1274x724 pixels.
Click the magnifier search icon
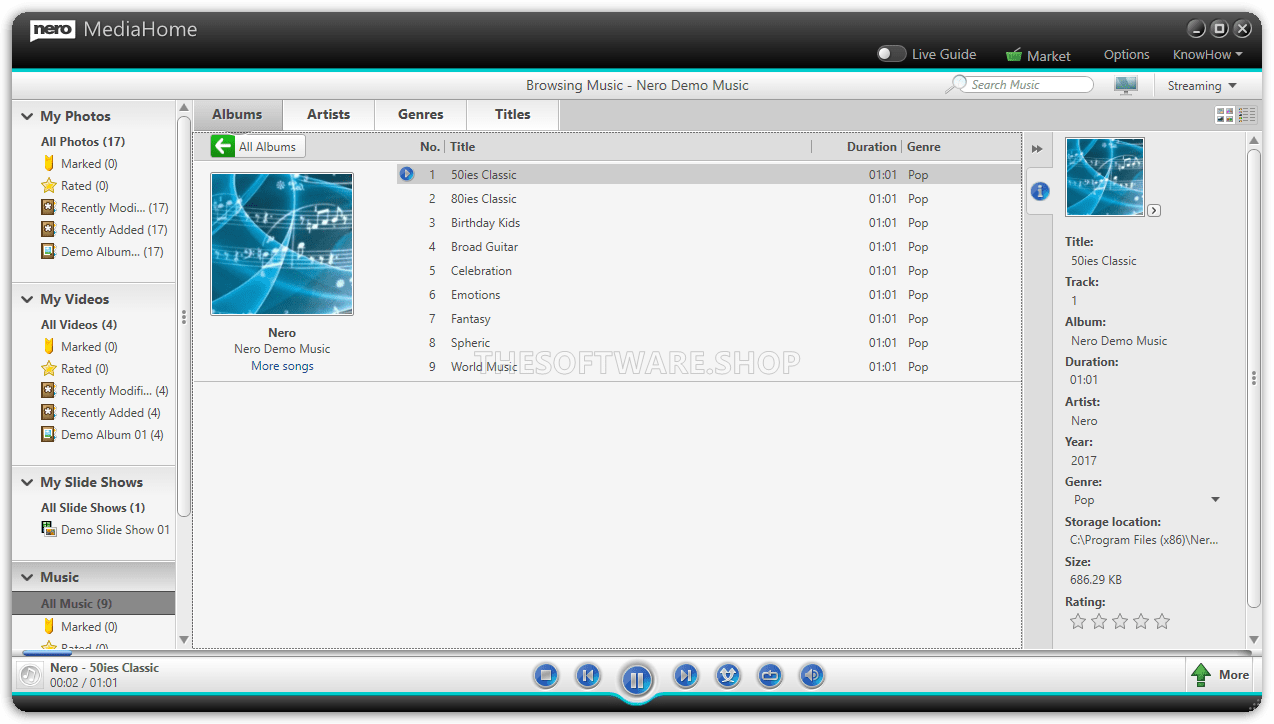[x=957, y=85]
